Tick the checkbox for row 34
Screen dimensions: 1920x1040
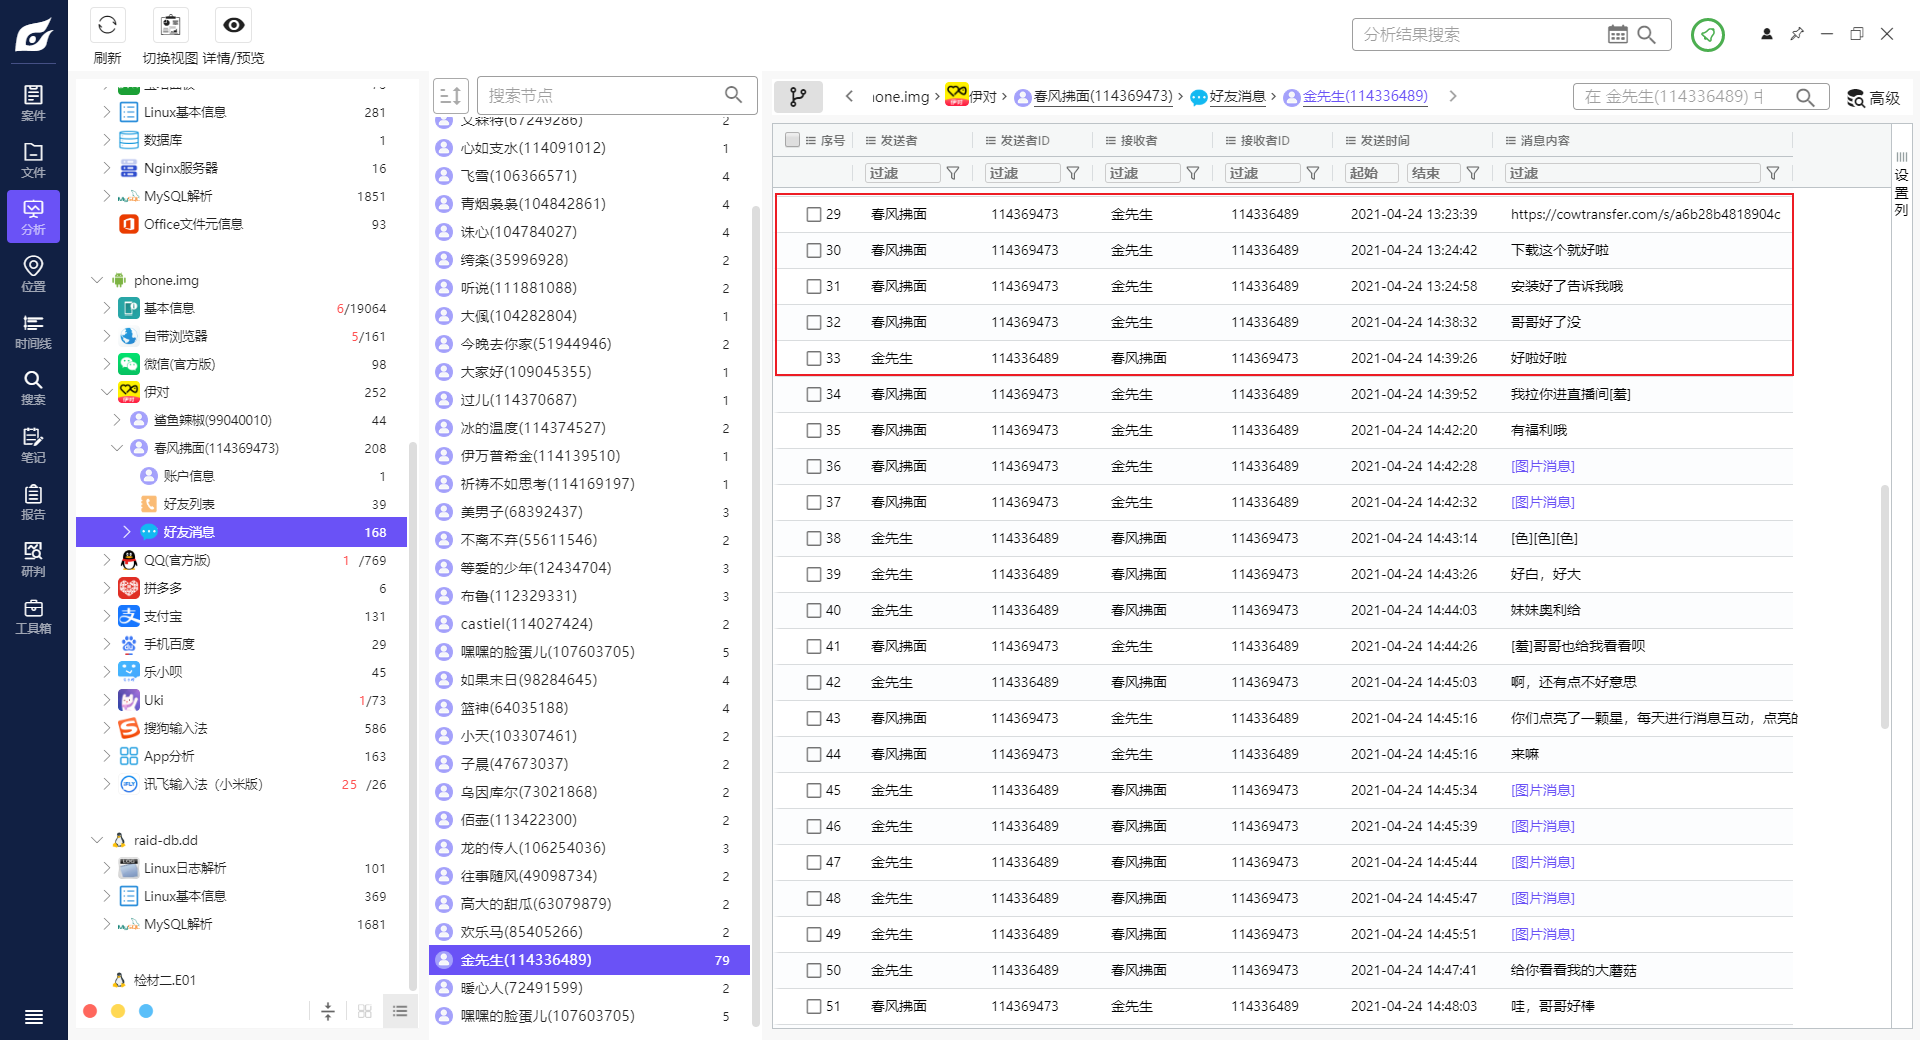coord(814,394)
